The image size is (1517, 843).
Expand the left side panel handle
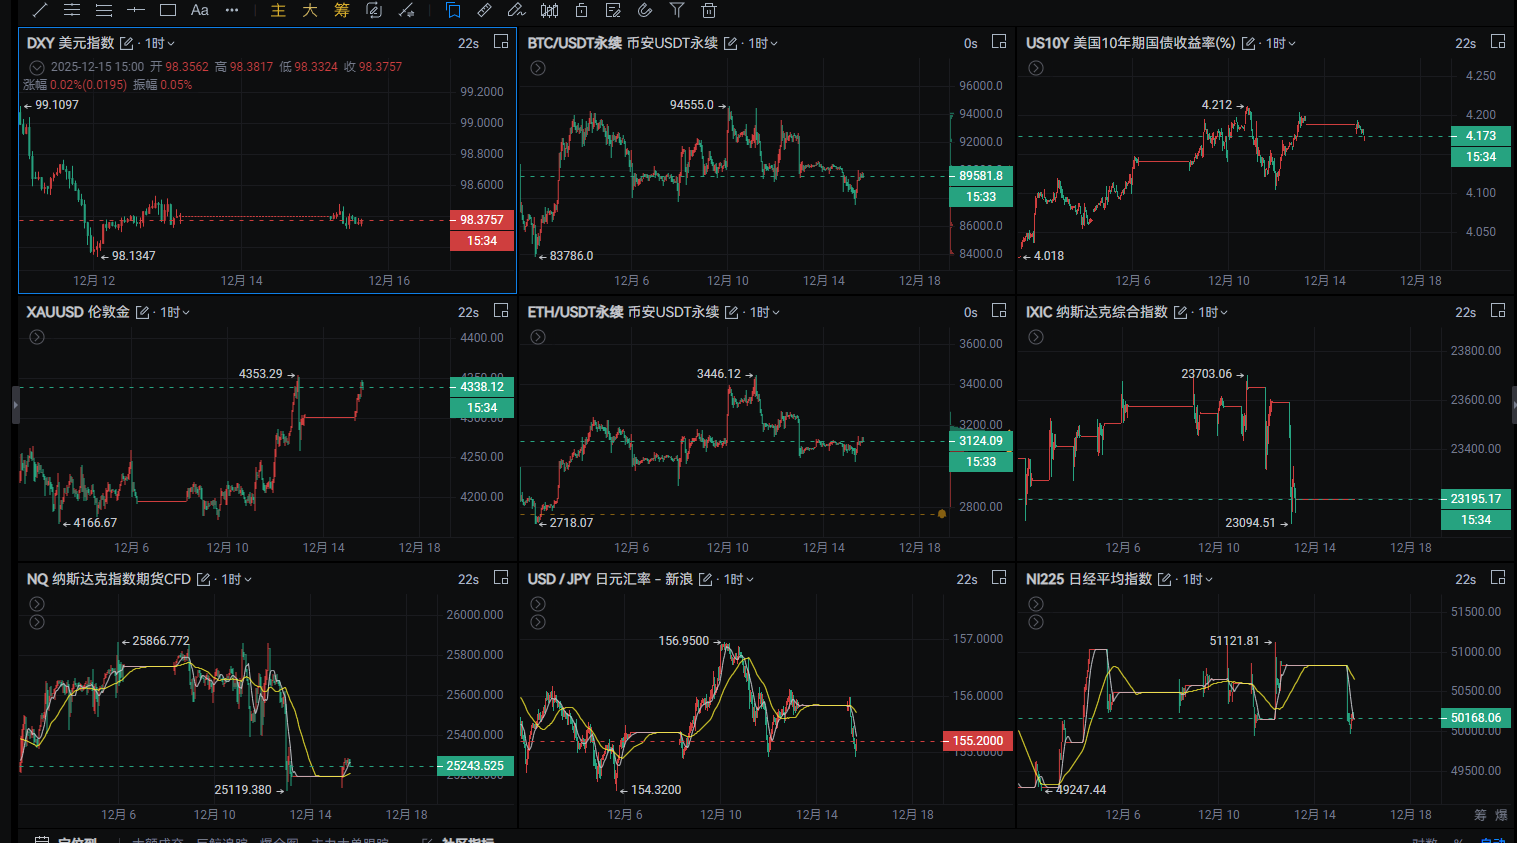[x=15, y=405]
